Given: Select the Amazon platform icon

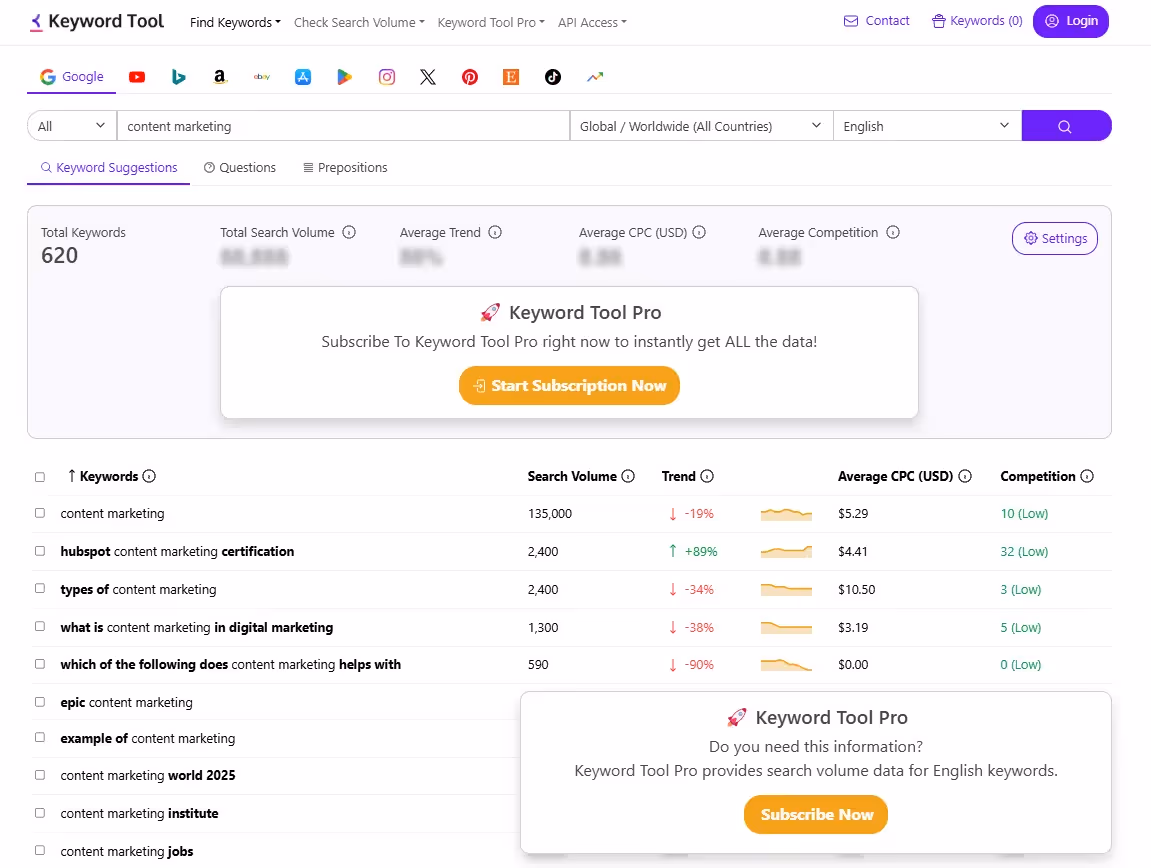Looking at the screenshot, I should pos(219,77).
